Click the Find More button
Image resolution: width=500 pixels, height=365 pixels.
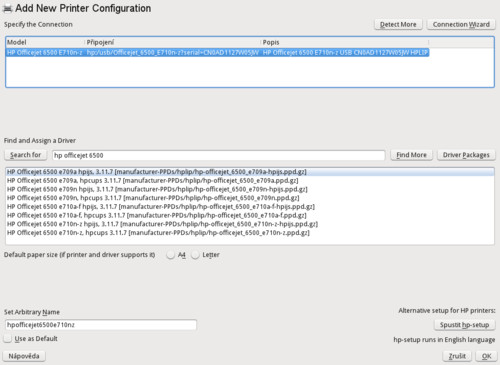point(411,155)
